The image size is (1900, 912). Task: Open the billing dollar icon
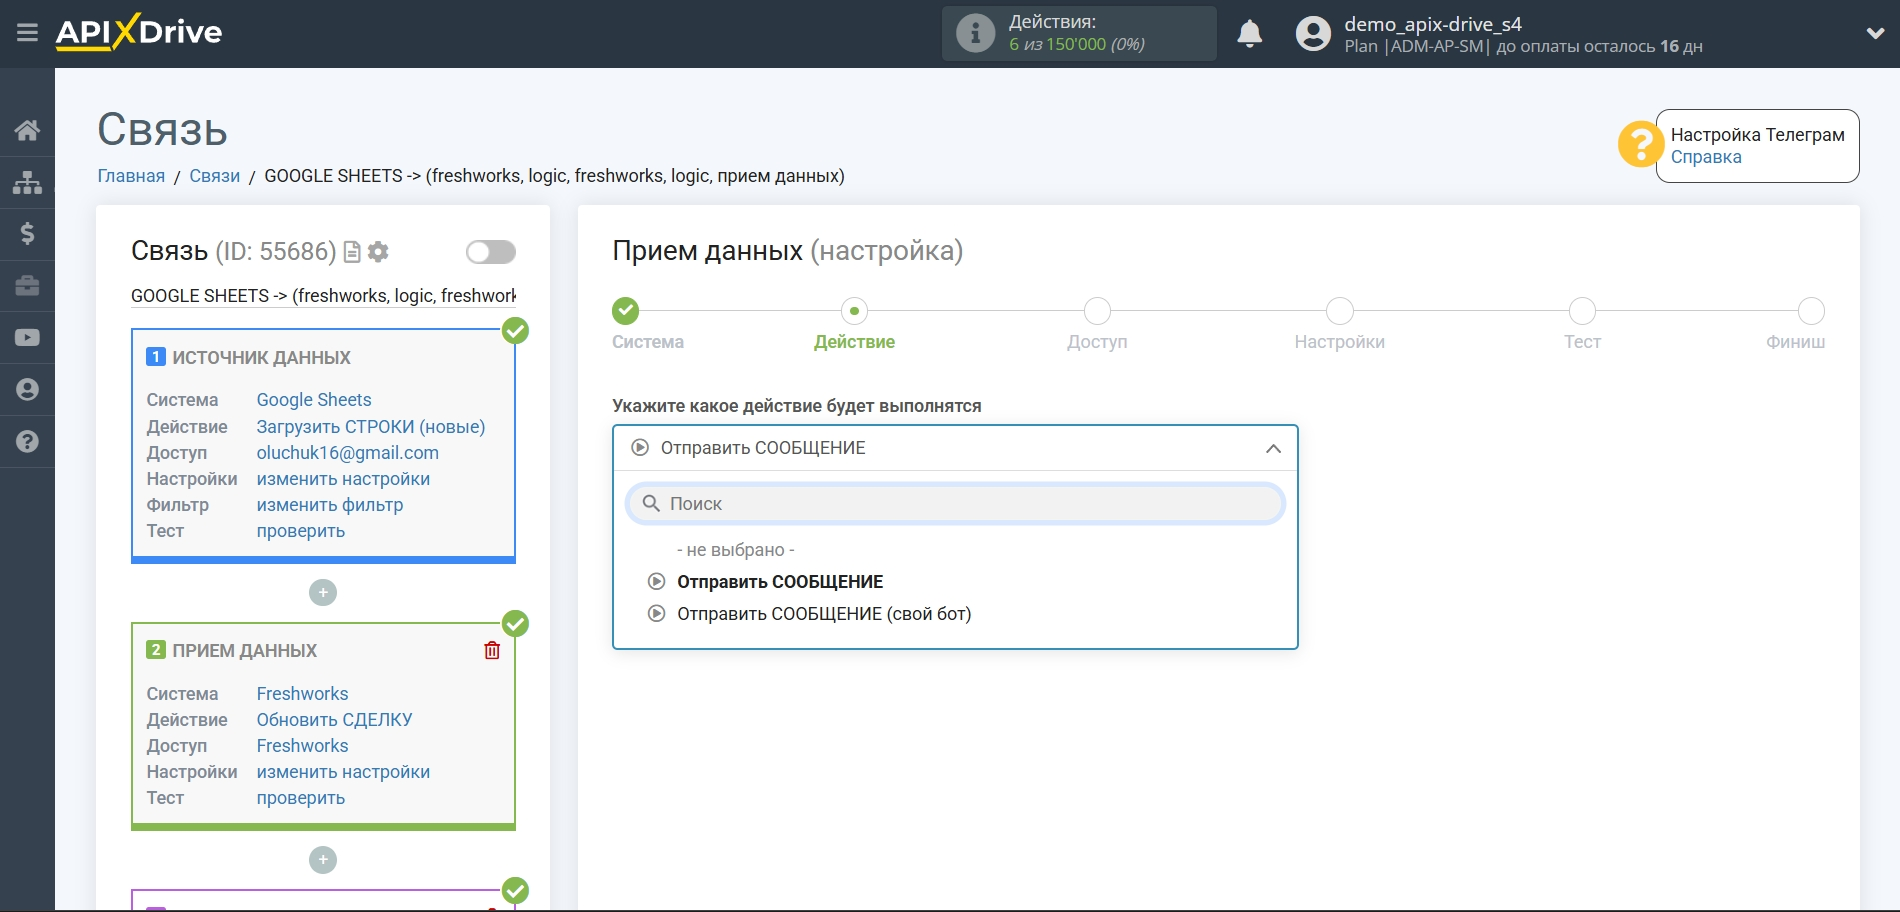click(27, 234)
